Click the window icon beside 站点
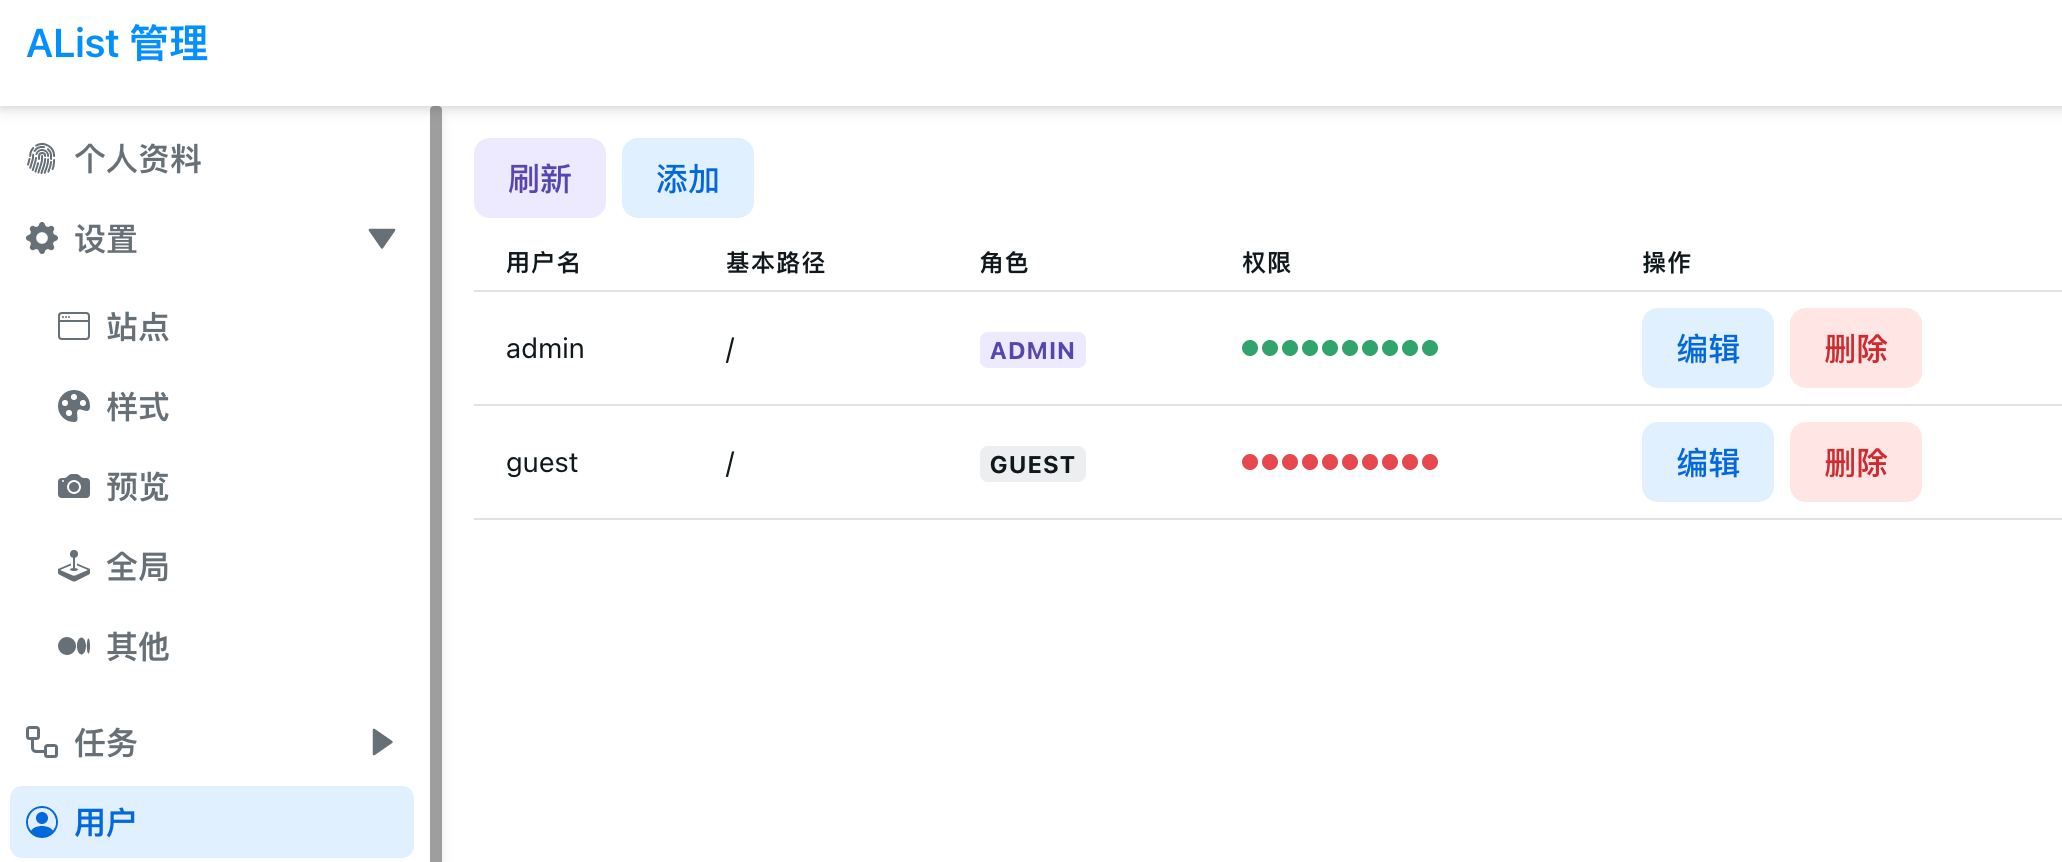Image resolution: width=2062 pixels, height=862 pixels. tap(74, 326)
